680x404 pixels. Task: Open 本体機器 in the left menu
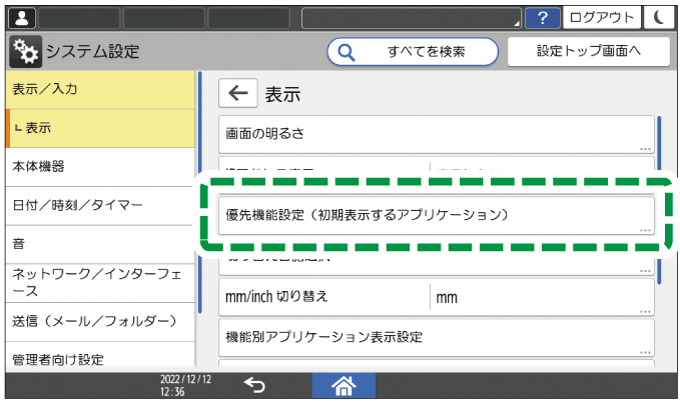point(100,167)
